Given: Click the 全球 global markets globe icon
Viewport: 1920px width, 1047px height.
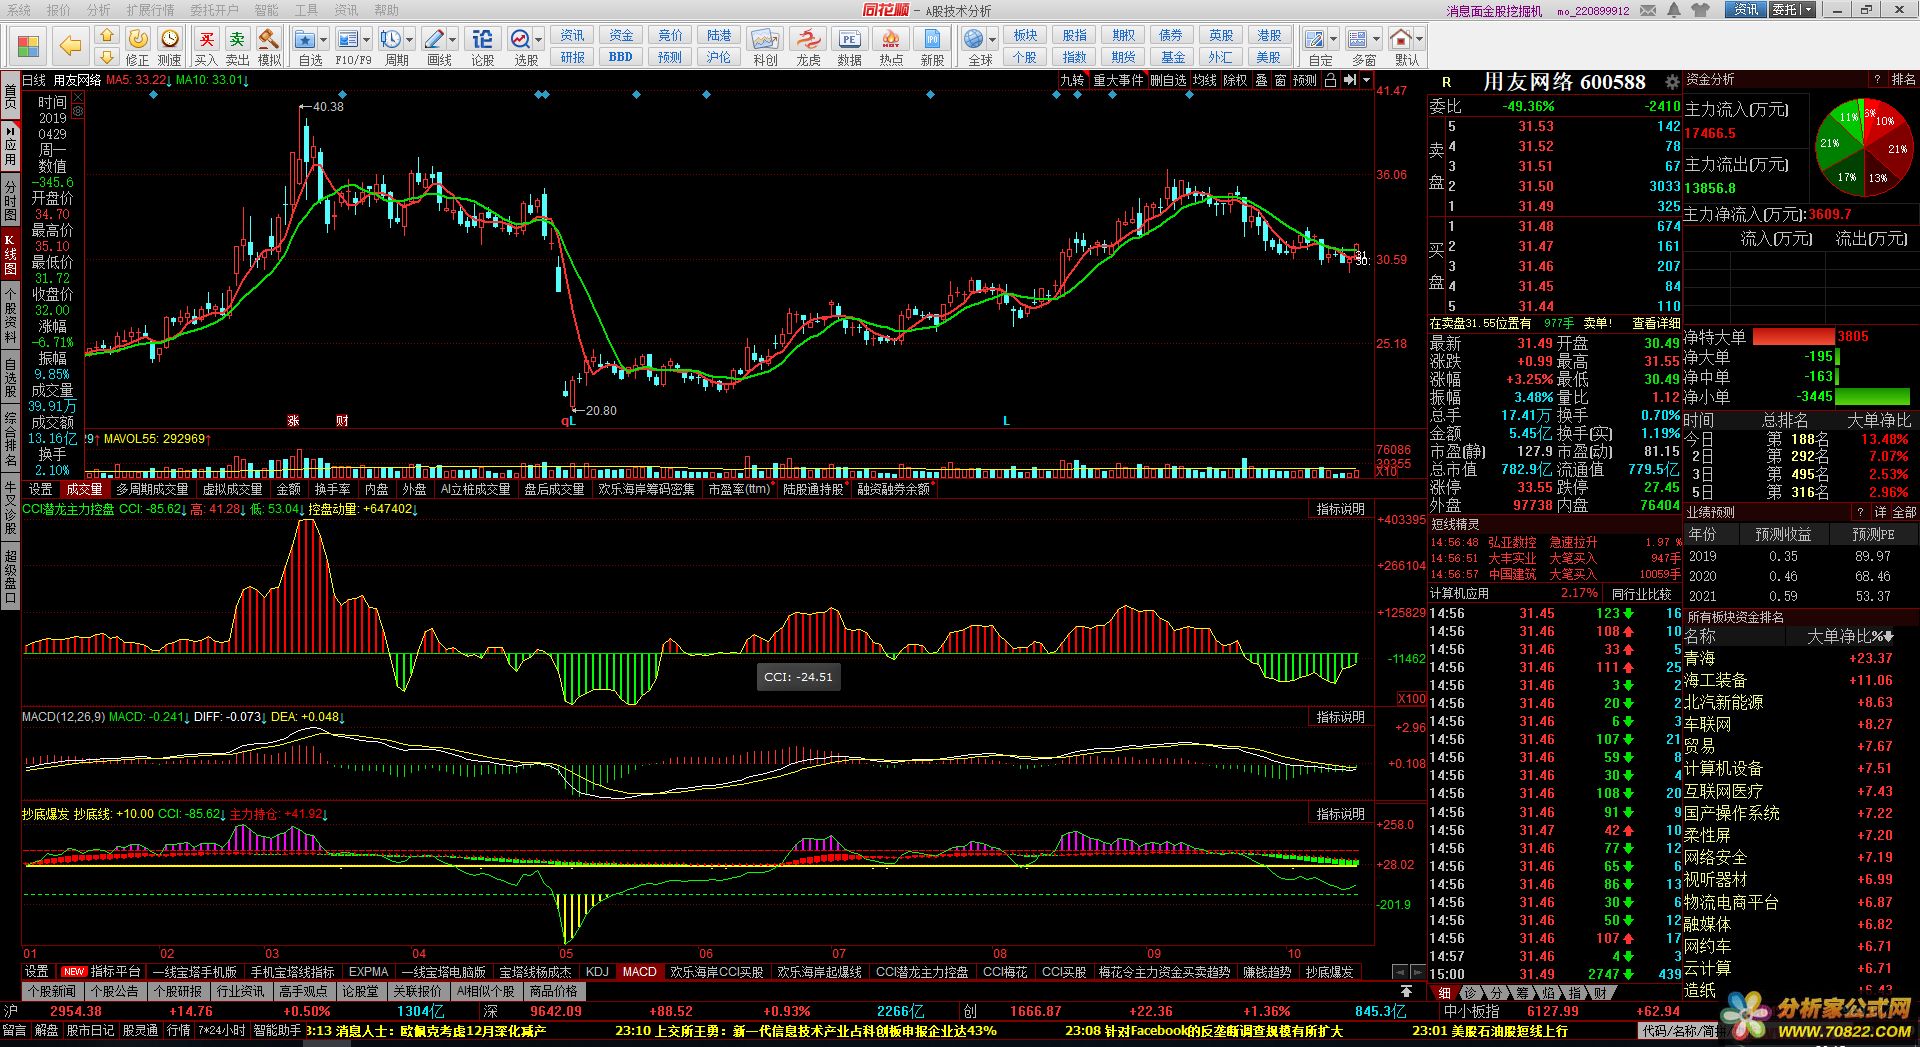Looking at the screenshot, I should [974, 39].
